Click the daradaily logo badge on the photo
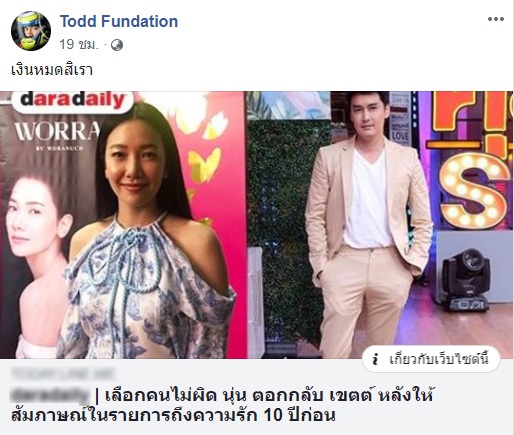Screen dimensions: 514x435 [72, 100]
